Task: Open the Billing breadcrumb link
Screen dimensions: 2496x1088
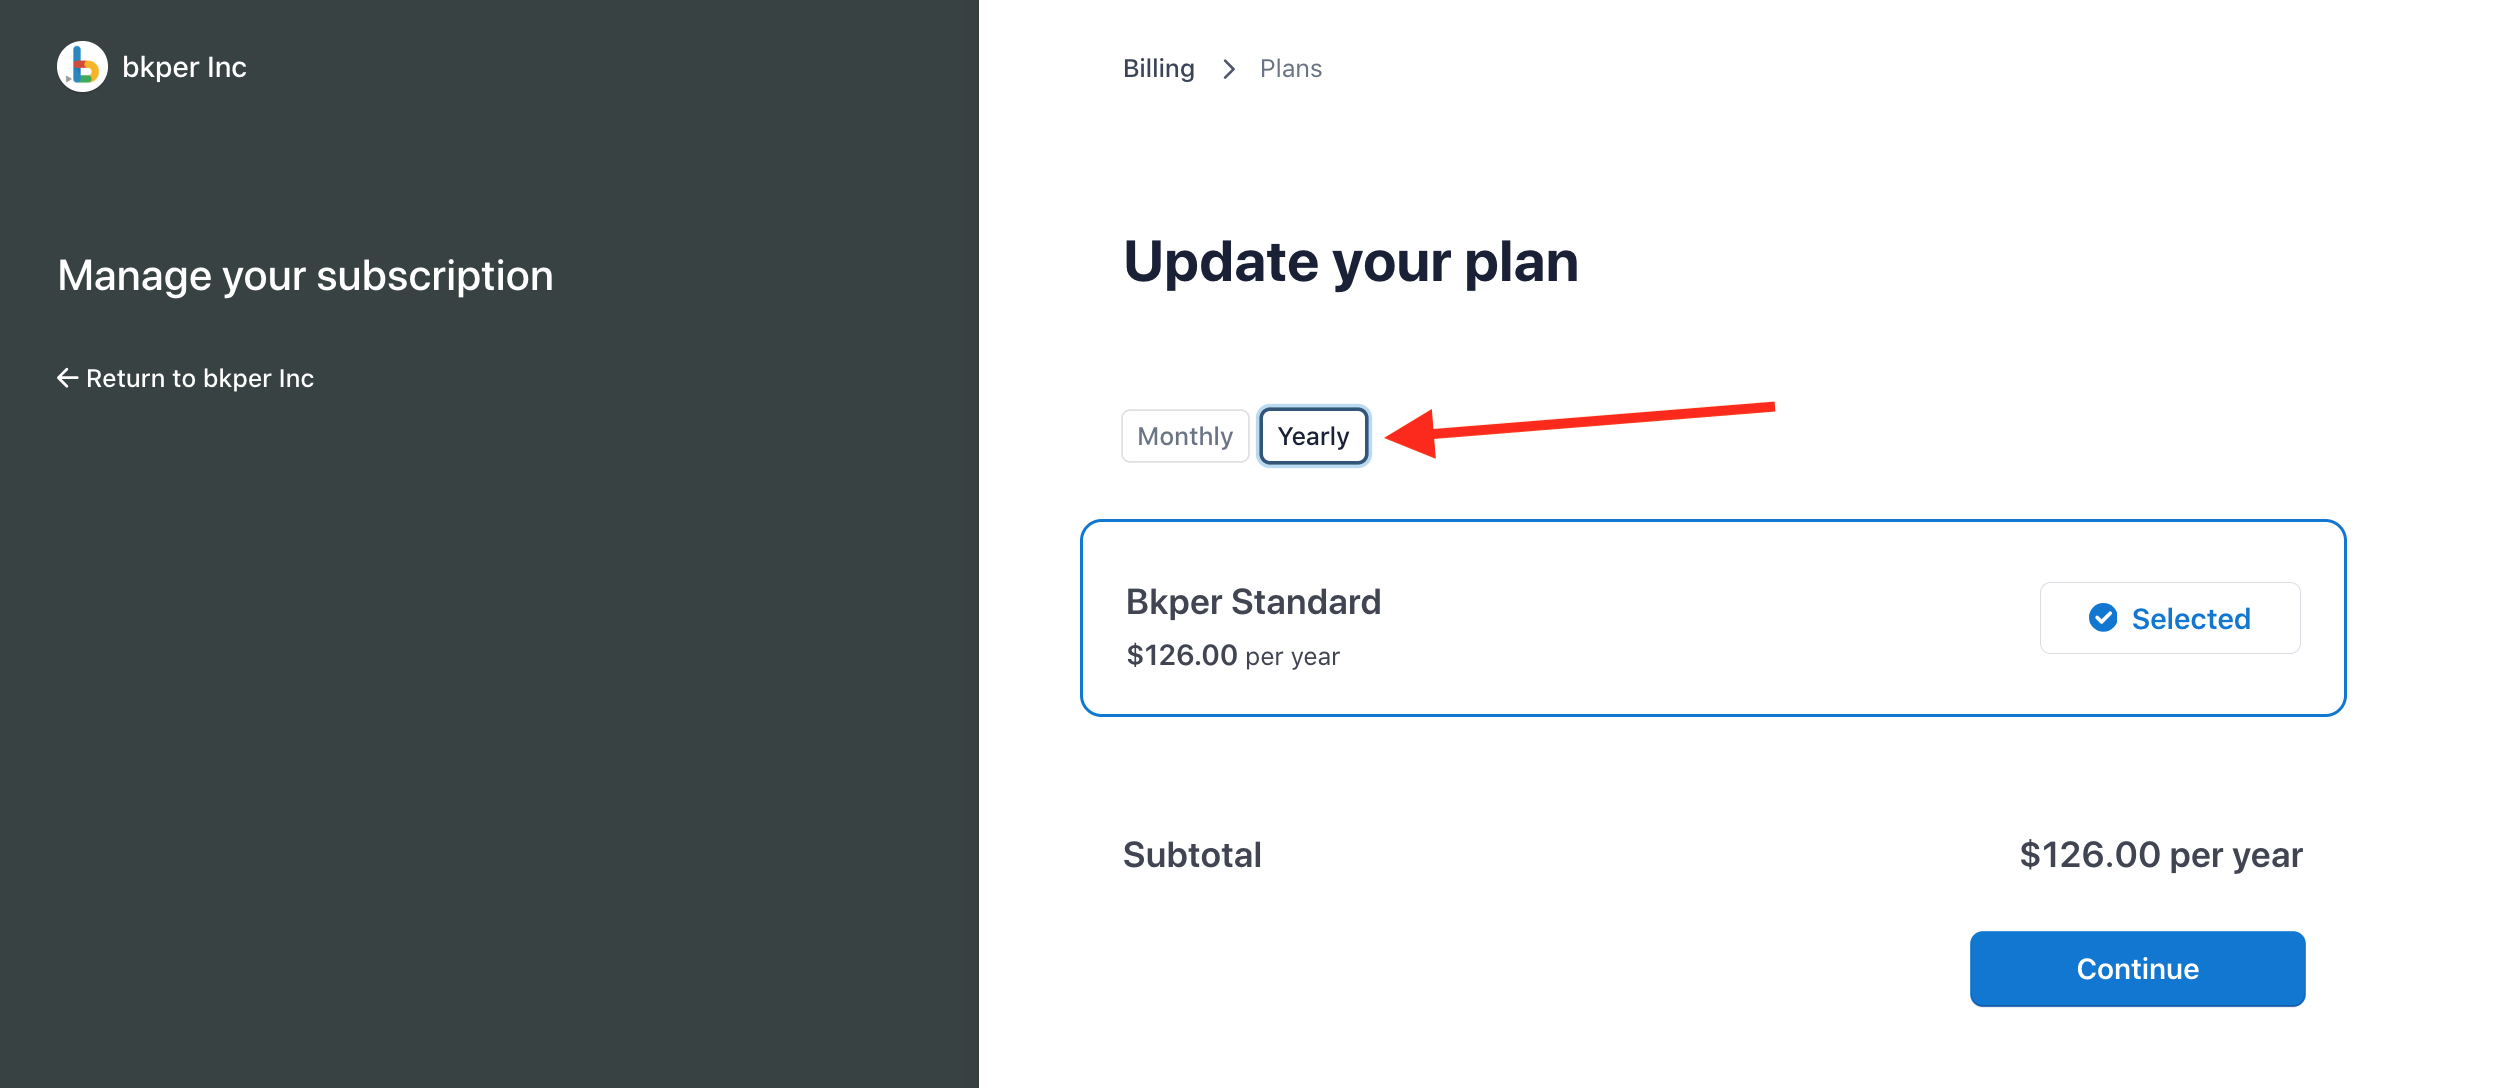Action: (x=1158, y=68)
